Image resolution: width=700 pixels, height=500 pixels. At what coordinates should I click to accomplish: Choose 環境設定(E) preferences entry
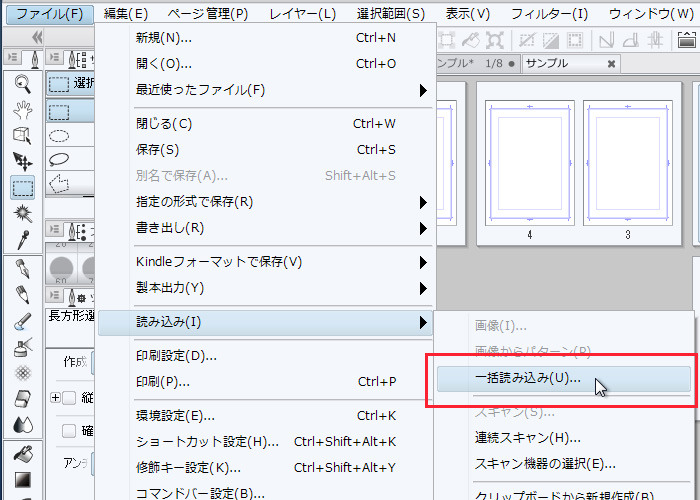tap(265, 416)
